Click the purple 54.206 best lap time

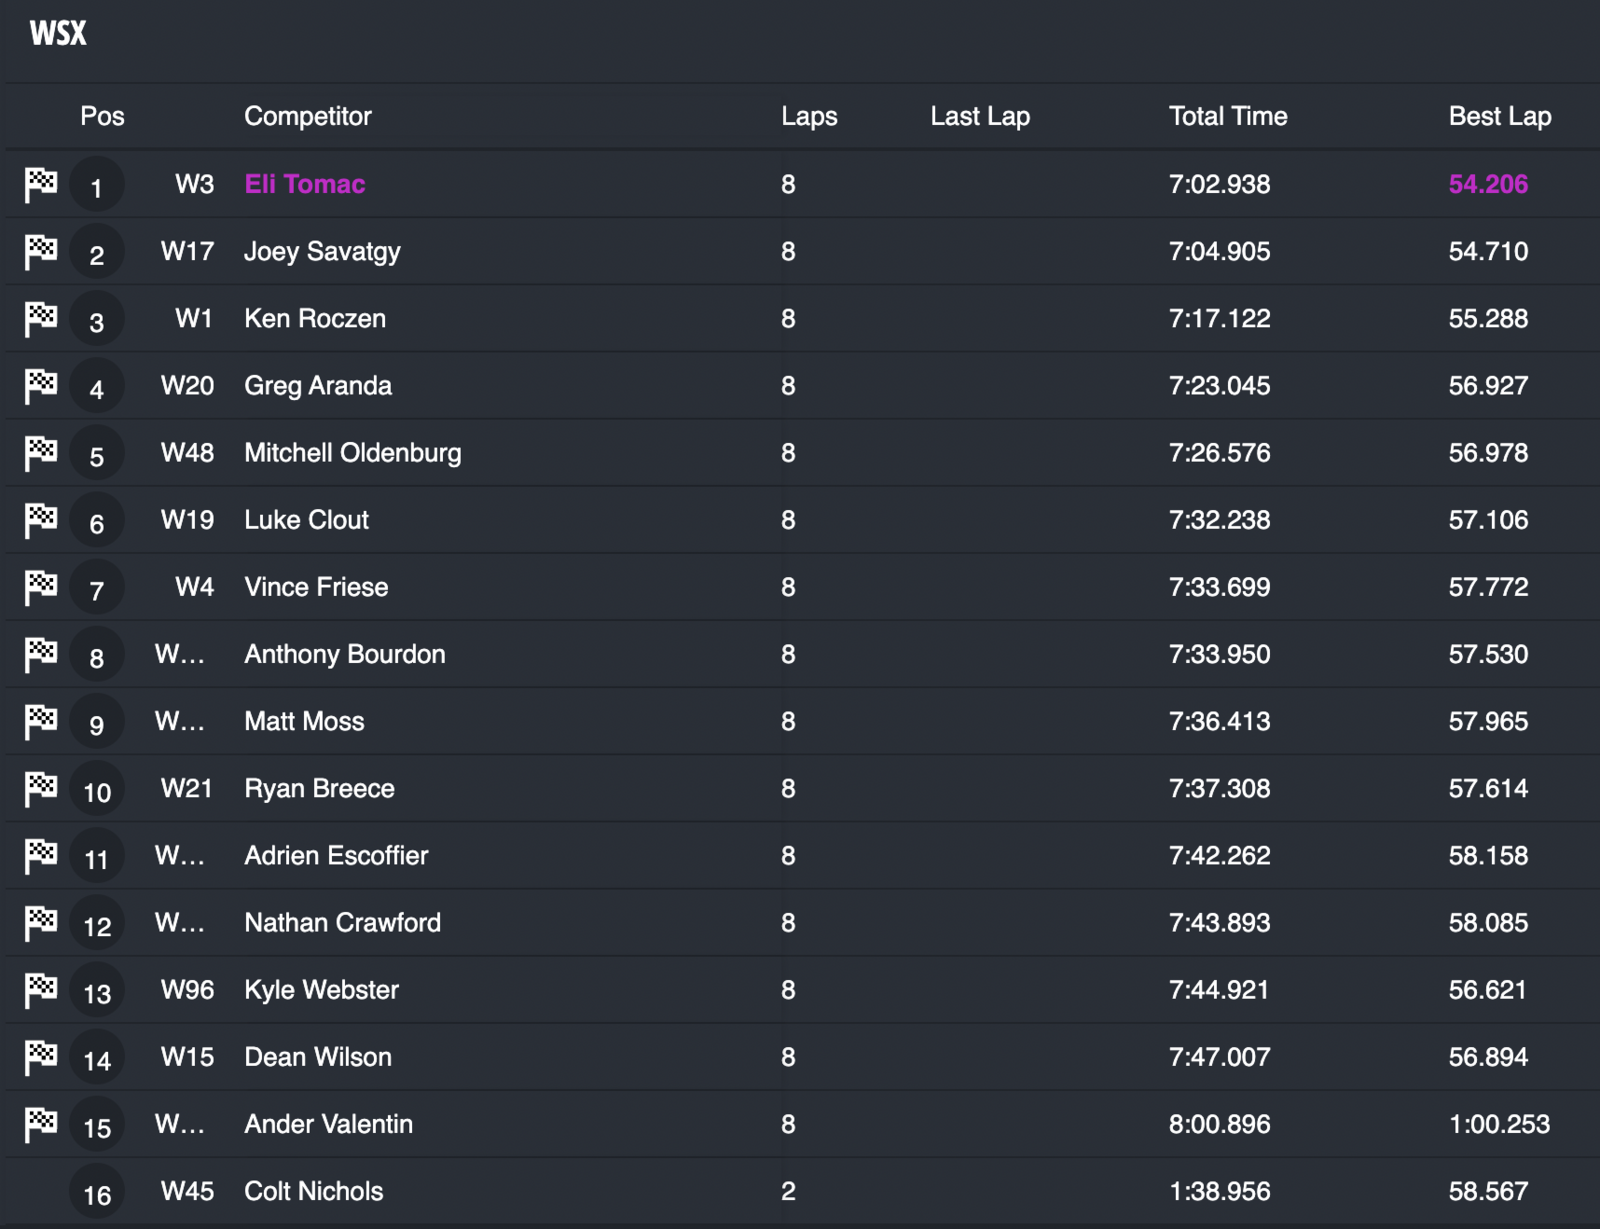pos(1488,184)
